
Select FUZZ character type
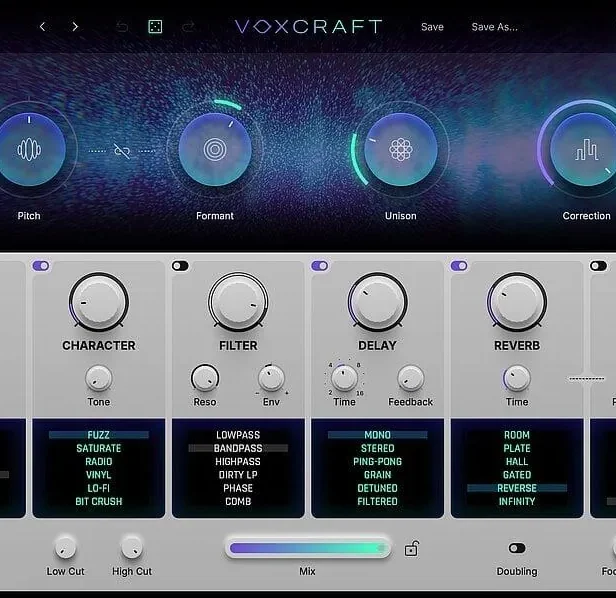tap(99, 435)
